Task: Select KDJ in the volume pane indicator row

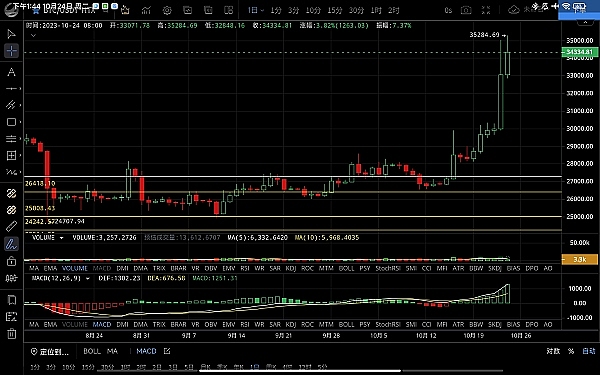Action: click(x=291, y=268)
